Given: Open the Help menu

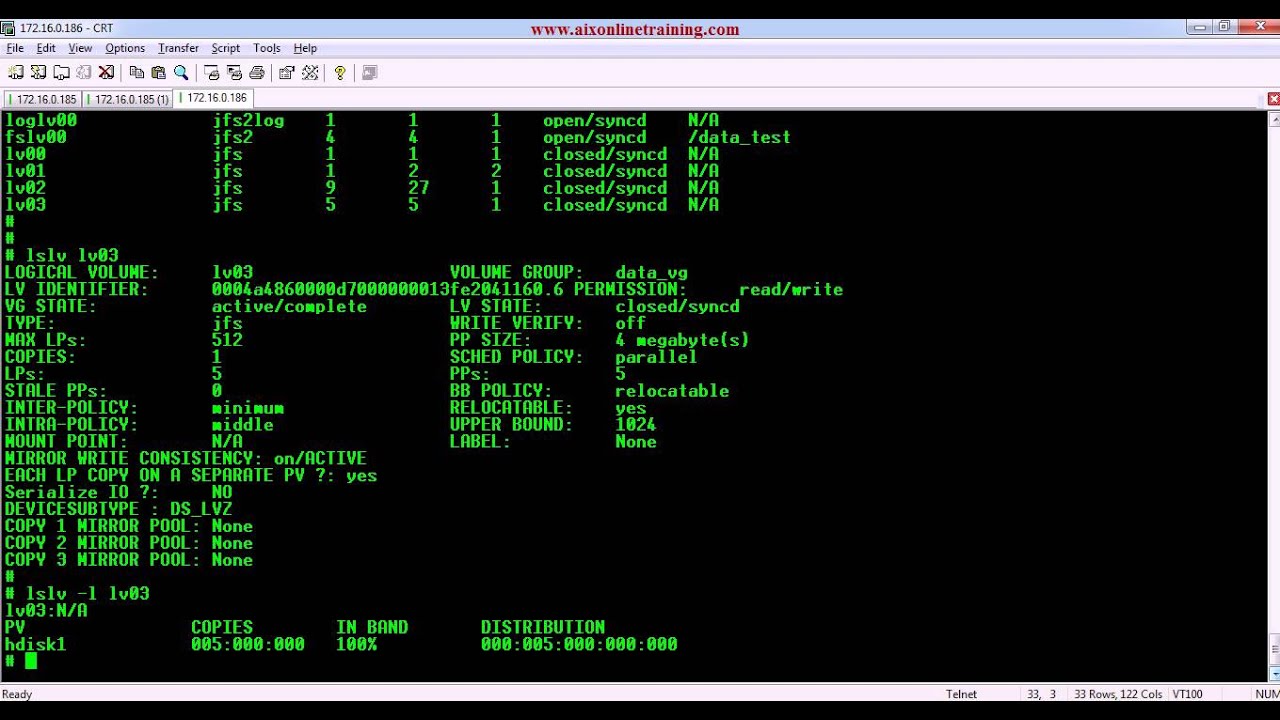Looking at the screenshot, I should point(305,48).
